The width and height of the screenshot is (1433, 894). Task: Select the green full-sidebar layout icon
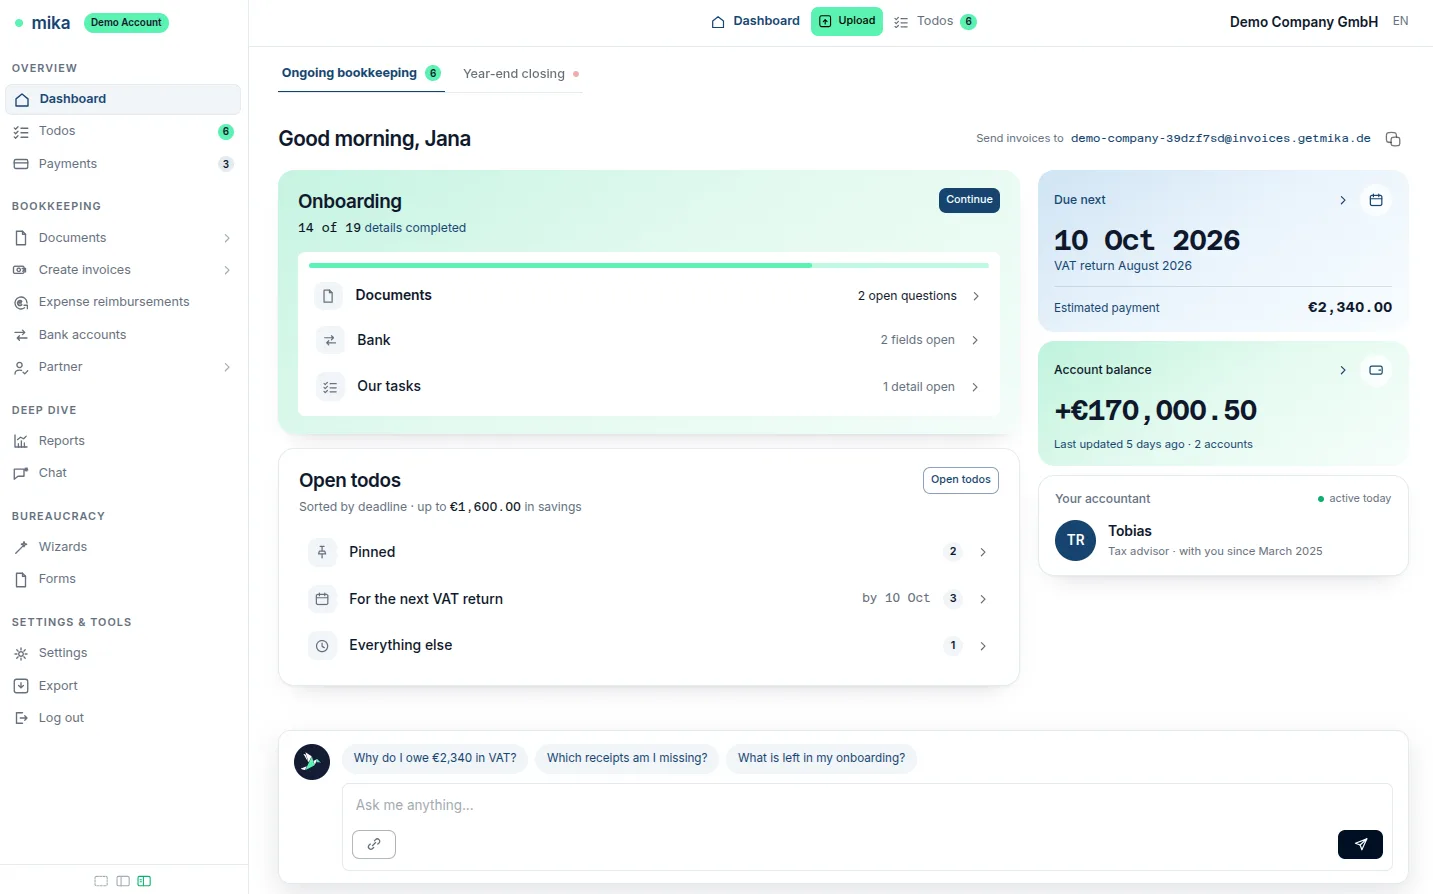144,881
